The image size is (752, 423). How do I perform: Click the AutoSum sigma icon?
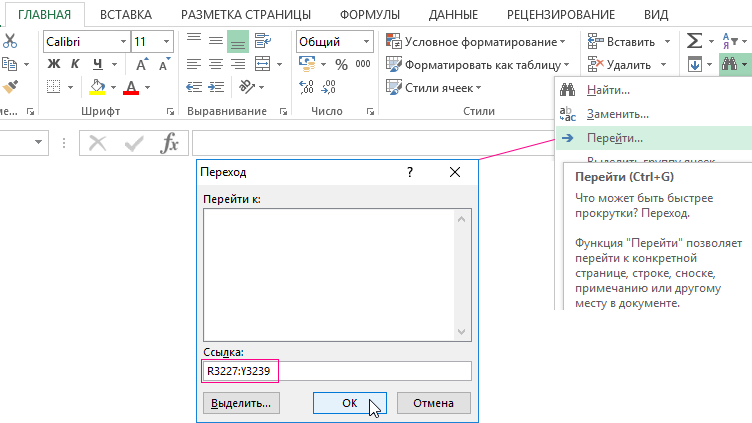694,41
